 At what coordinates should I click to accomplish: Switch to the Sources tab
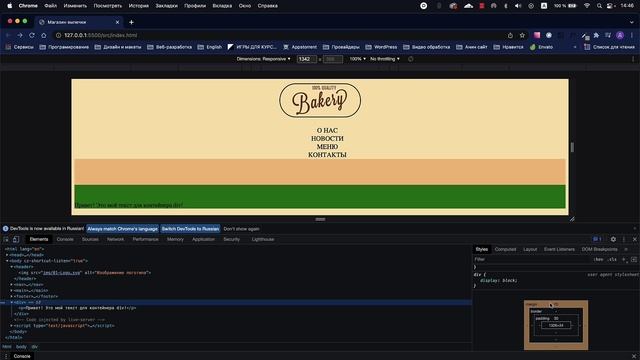90,239
